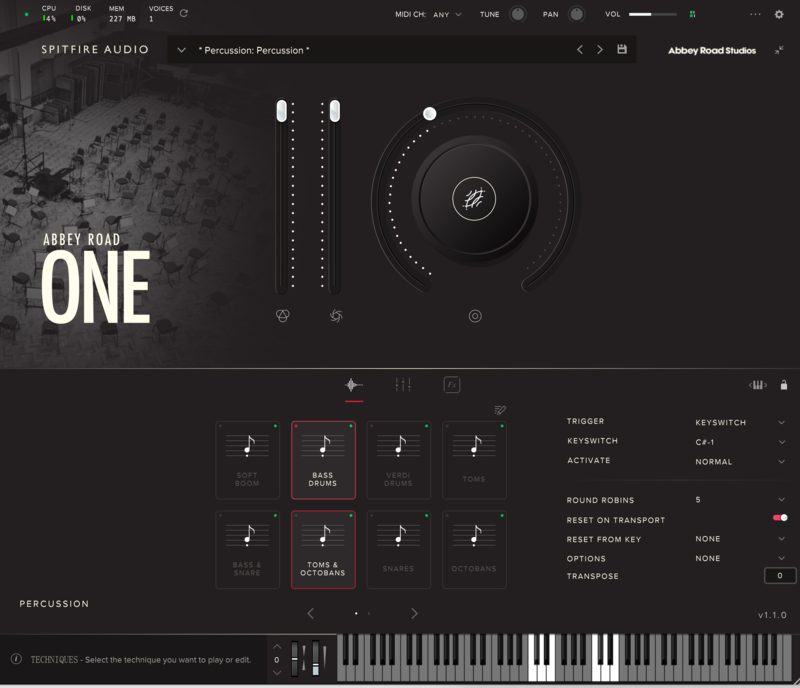
Task: Select the Bass Drums technique
Action: point(323,460)
